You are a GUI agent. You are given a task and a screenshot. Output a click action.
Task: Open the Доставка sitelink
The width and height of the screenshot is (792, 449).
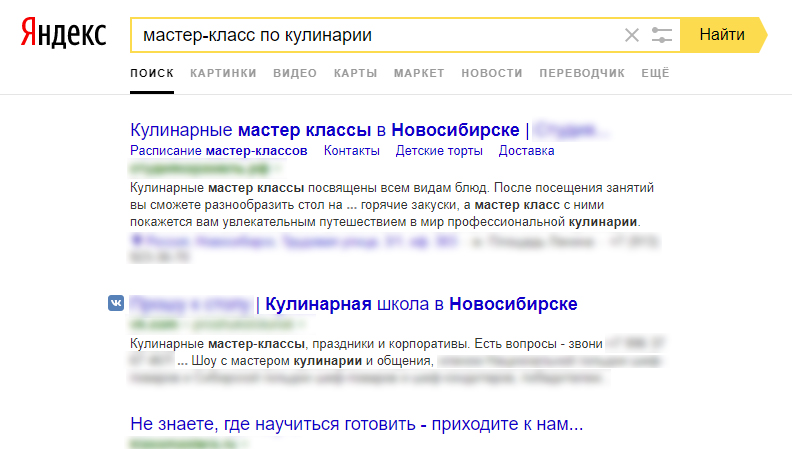[x=526, y=151]
